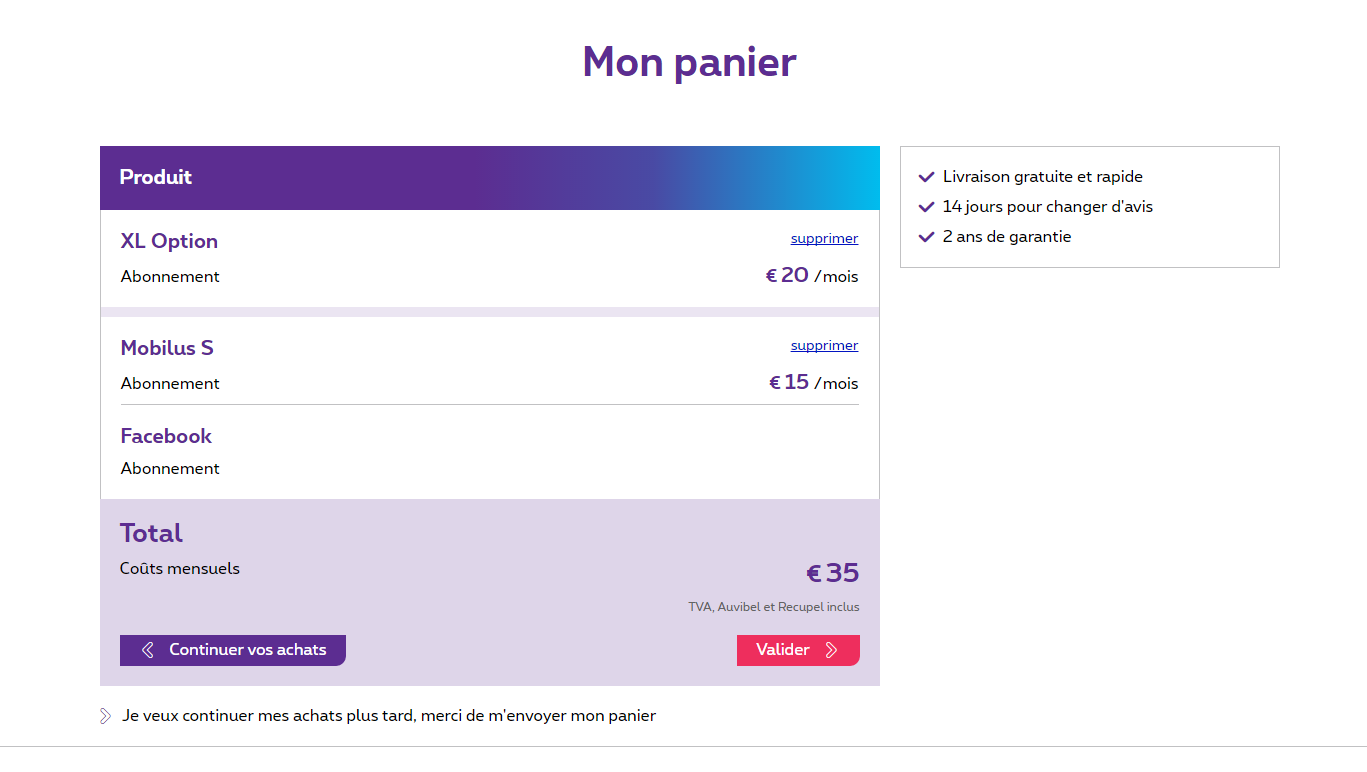Click the €15 /mois price
Screen dimensions: 1367x772
pos(813,383)
